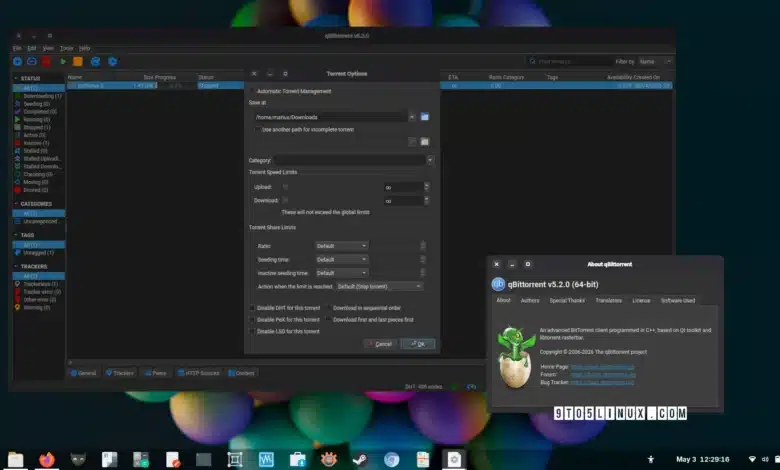This screenshot has width=780, height=470.
Task: Click the green connection status icon in status bar
Action: tap(454, 386)
